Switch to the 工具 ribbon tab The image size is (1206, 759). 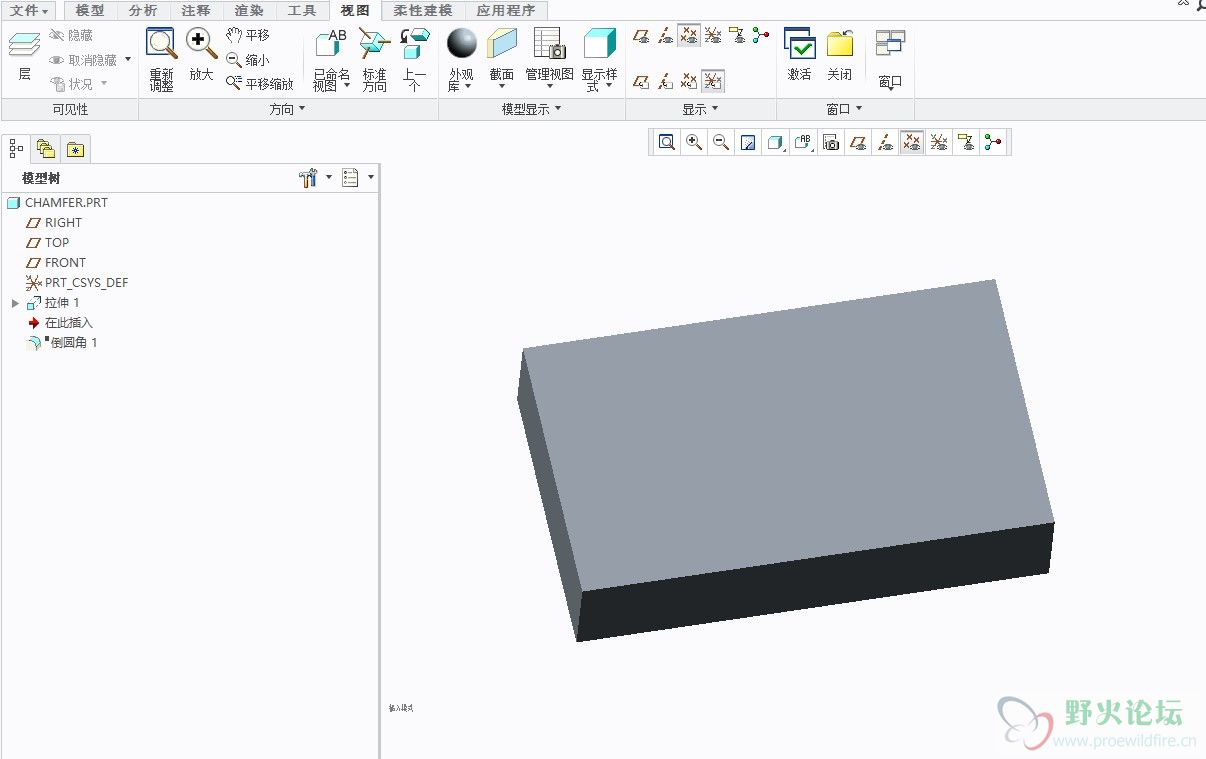302,10
